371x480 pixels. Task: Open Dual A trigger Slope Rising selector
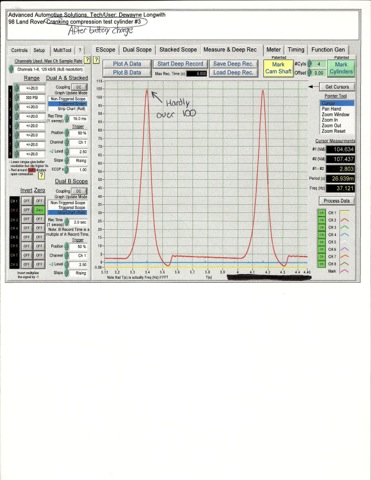(x=79, y=160)
